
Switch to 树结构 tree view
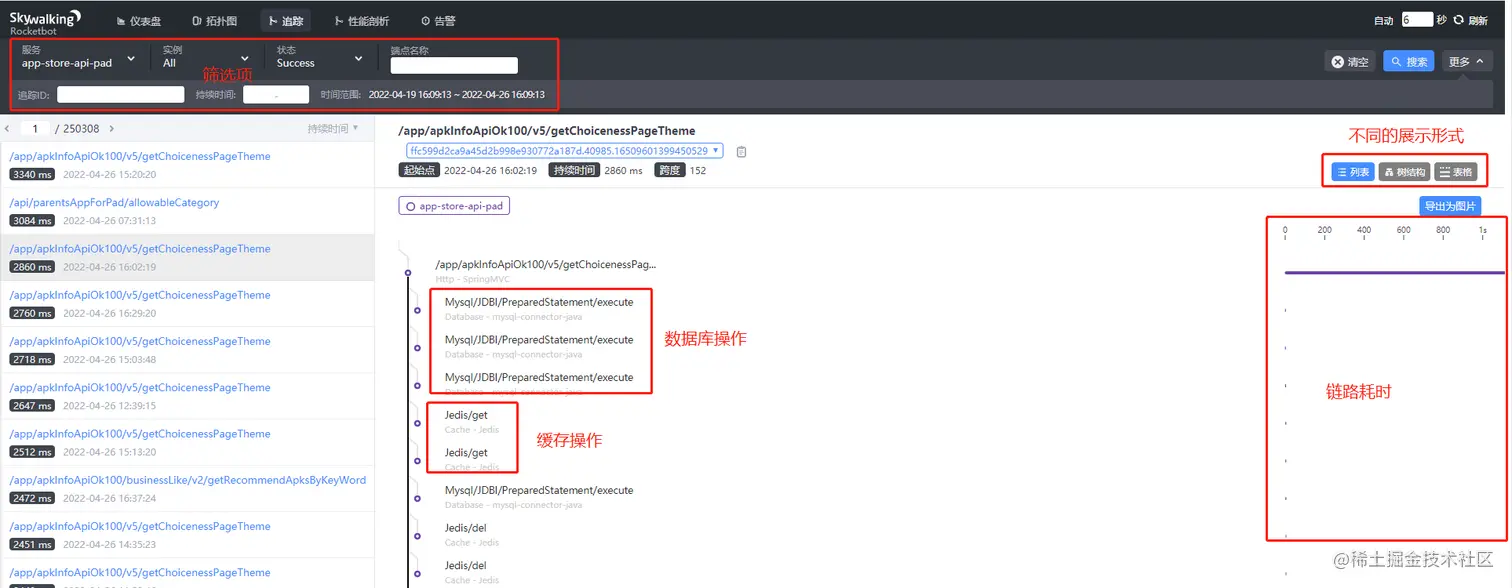click(1404, 172)
